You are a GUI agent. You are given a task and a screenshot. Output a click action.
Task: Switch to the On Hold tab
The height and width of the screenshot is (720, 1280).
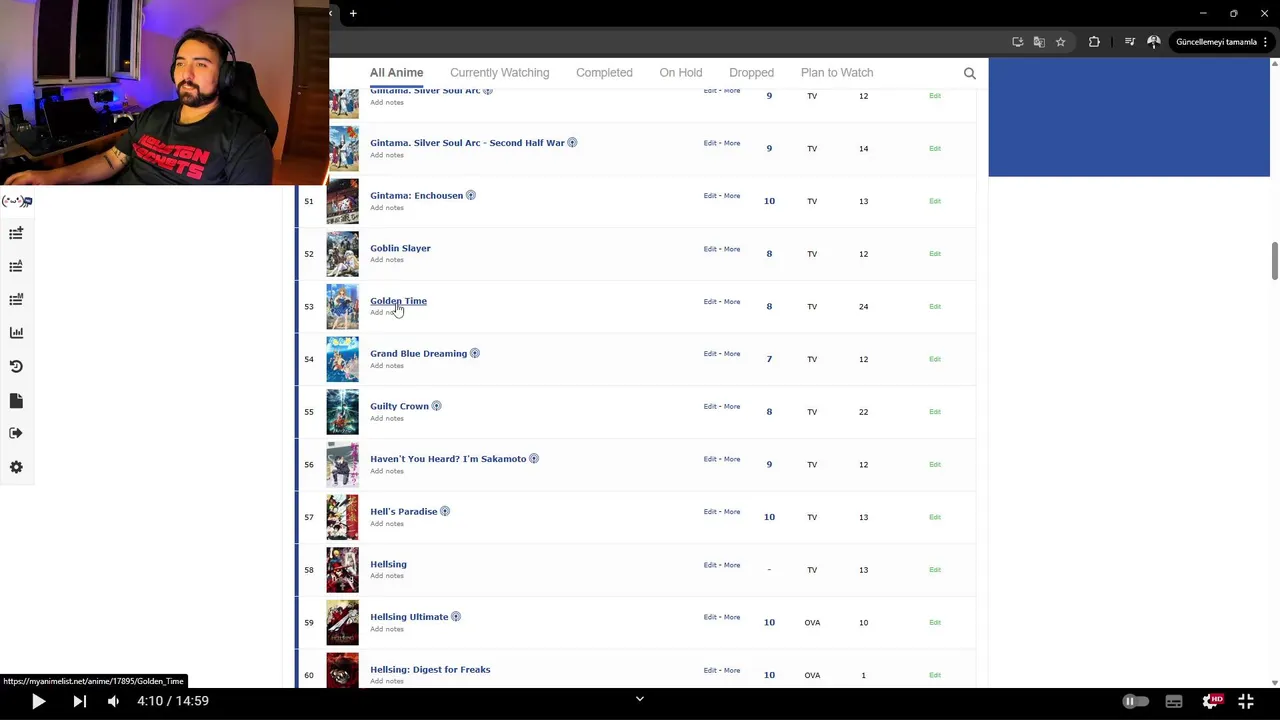[681, 73]
